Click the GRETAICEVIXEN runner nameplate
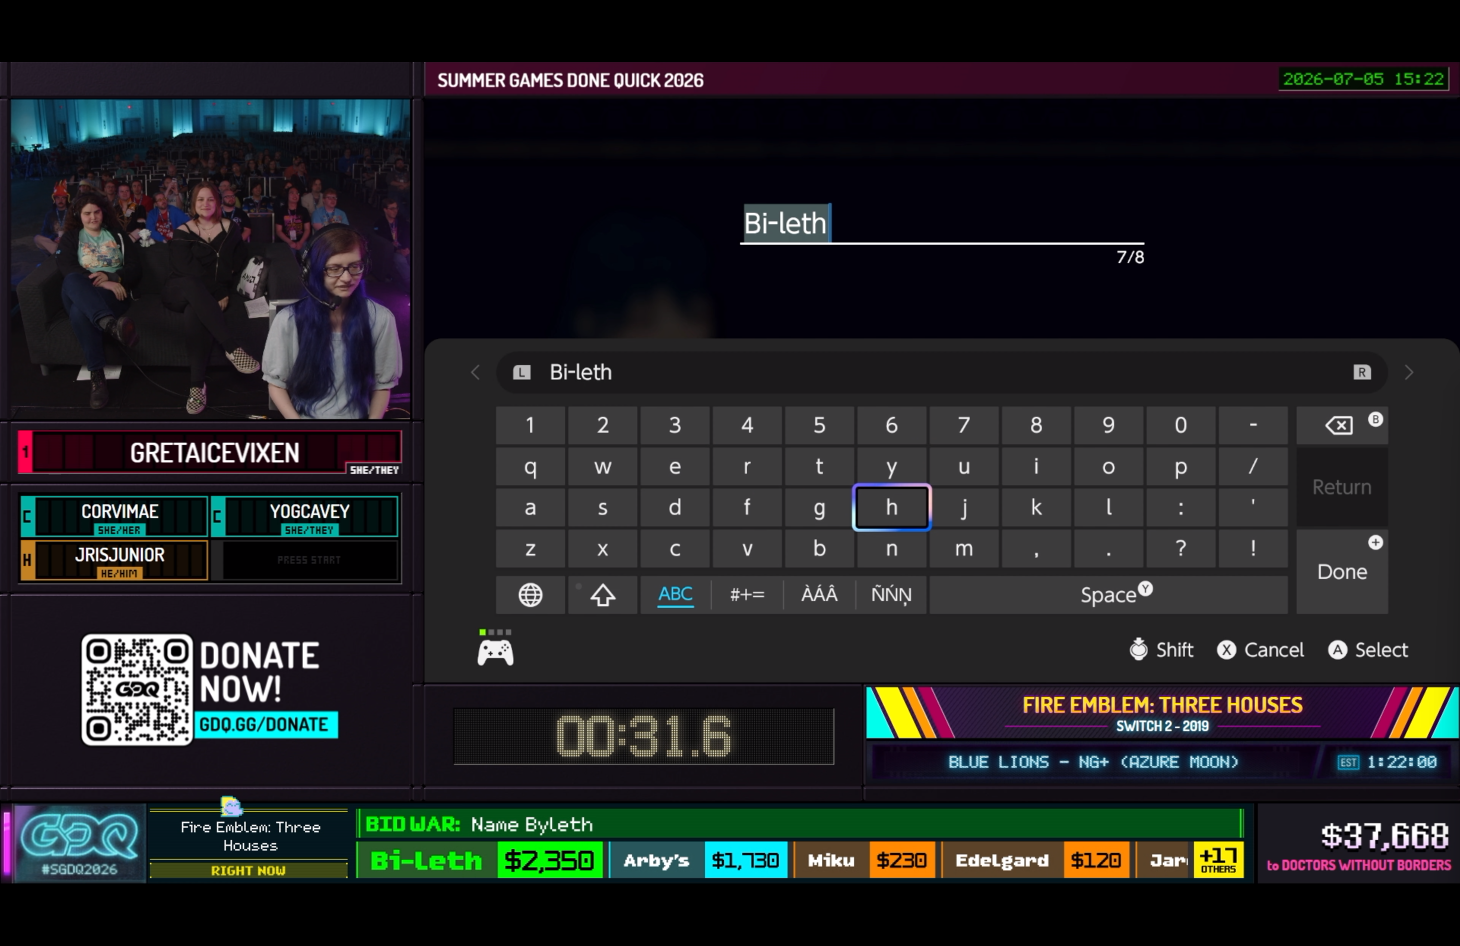Image resolution: width=1460 pixels, height=946 pixels. 210,452
